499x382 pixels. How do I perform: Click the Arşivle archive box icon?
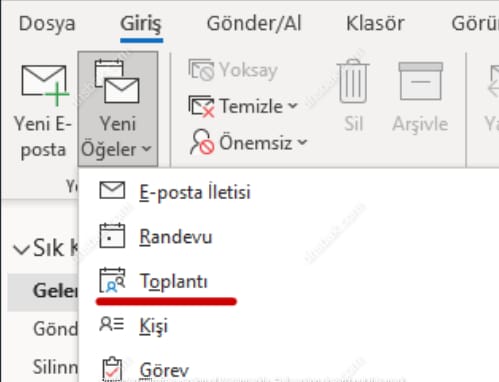click(421, 81)
